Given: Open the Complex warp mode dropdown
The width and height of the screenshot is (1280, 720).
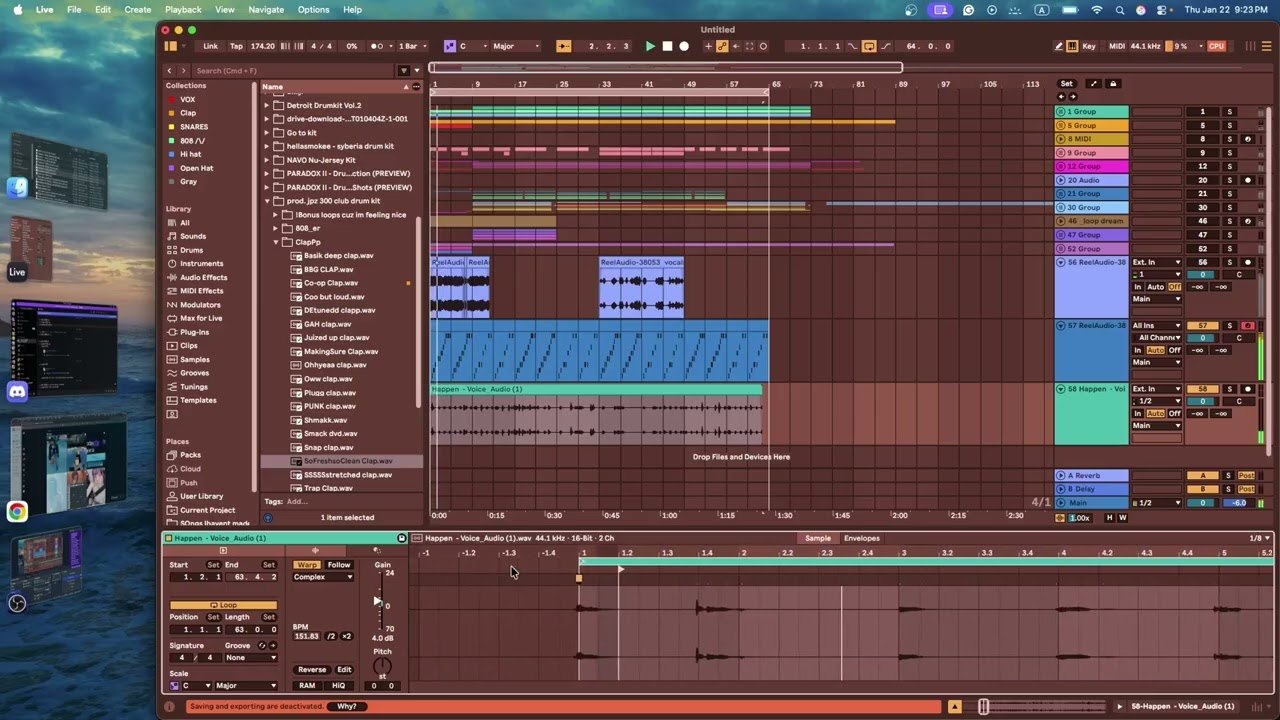Looking at the screenshot, I should [x=322, y=577].
